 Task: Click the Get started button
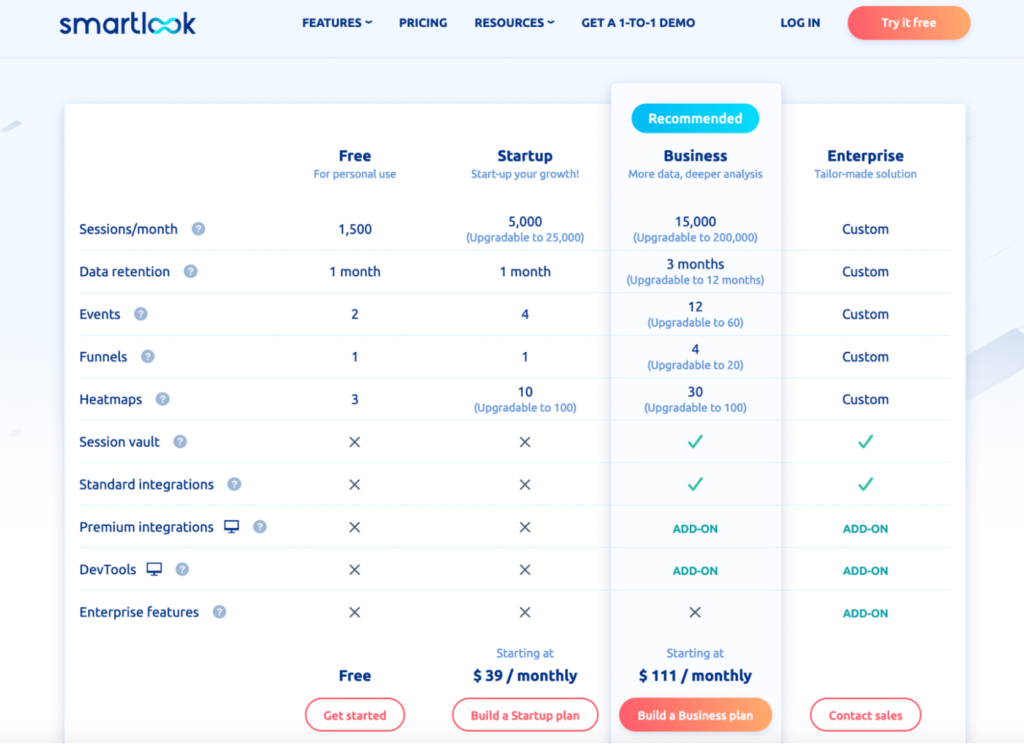click(x=355, y=715)
